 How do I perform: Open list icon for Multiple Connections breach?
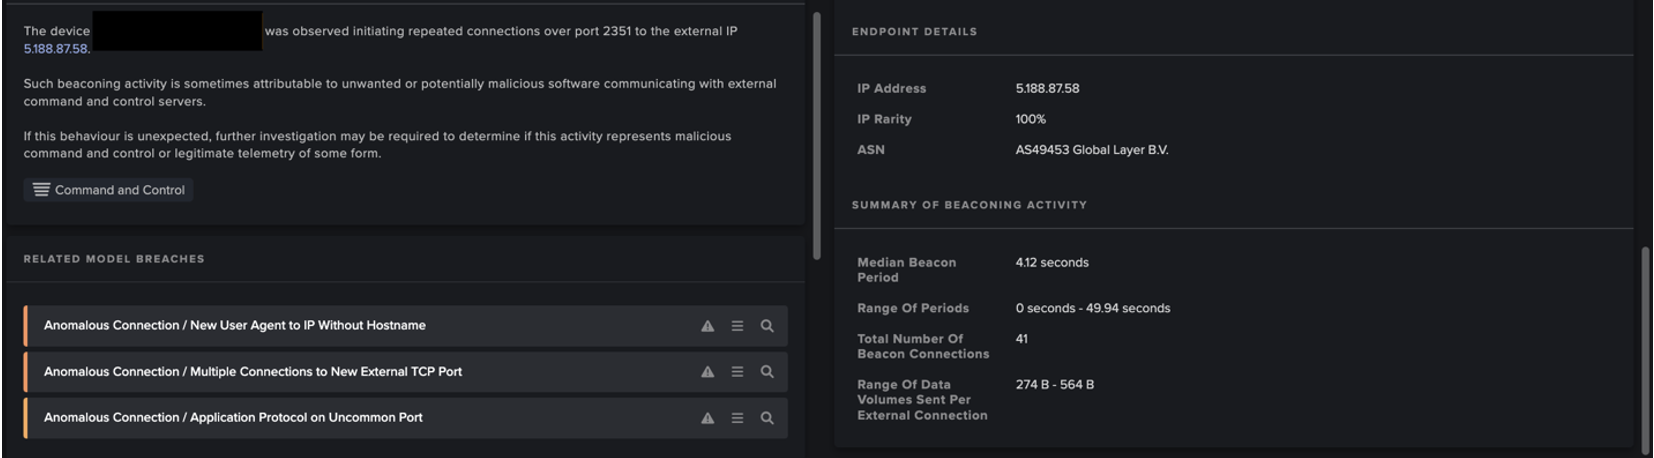tap(737, 372)
